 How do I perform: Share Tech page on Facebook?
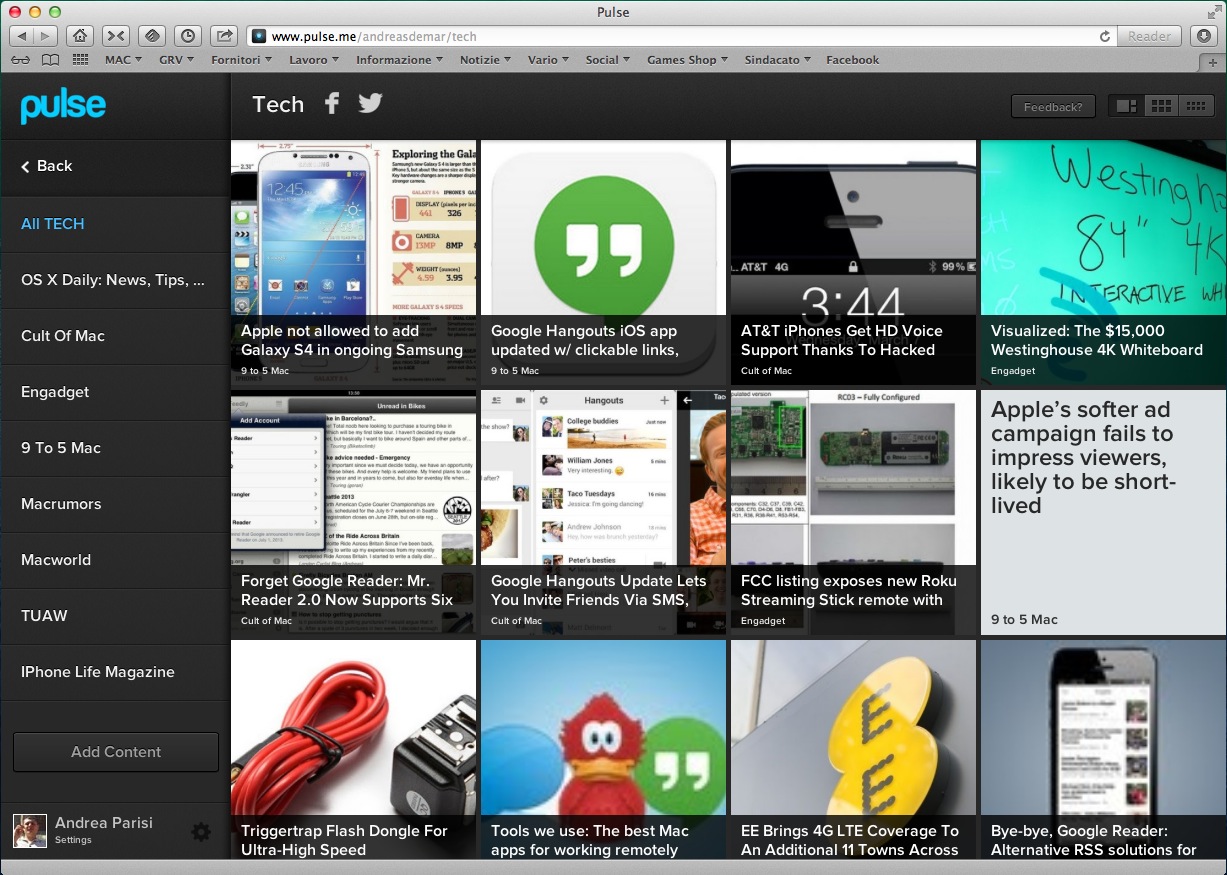coord(332,103)
